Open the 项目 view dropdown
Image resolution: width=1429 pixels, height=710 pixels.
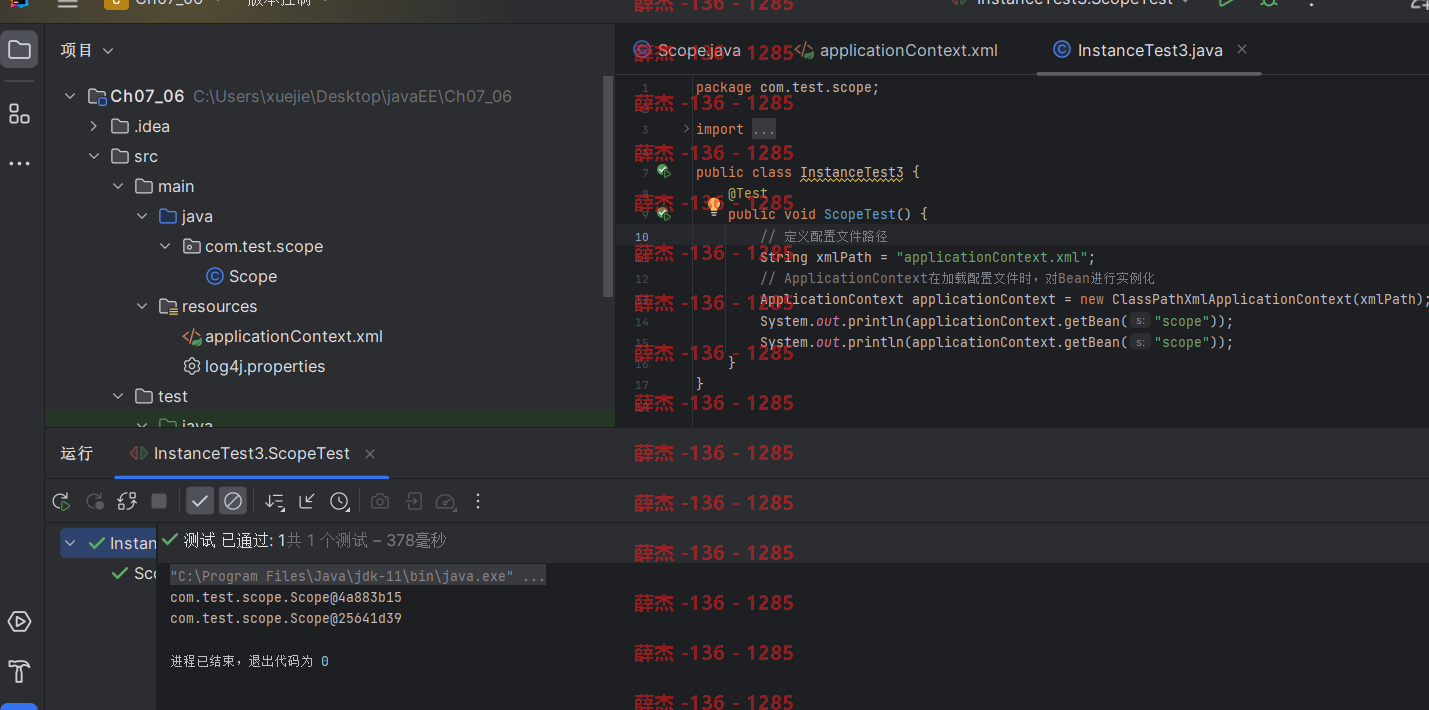pos(87,50)
